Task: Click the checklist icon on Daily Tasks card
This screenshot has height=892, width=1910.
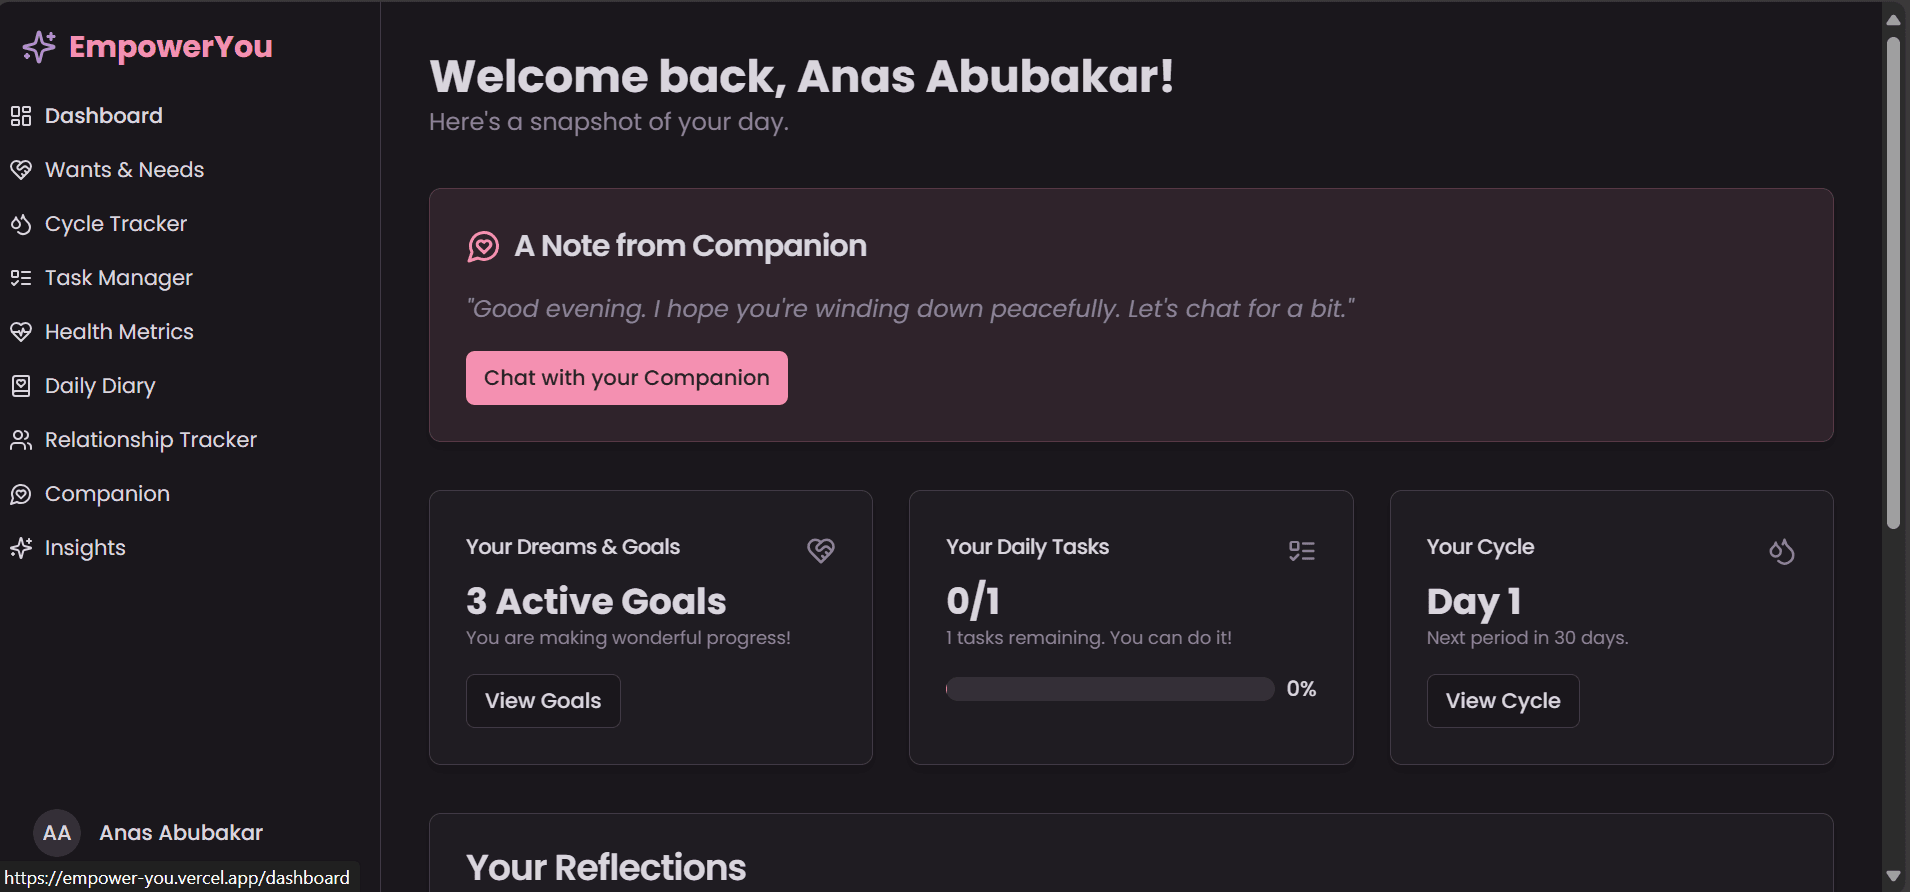Action: click(1301, 550)
